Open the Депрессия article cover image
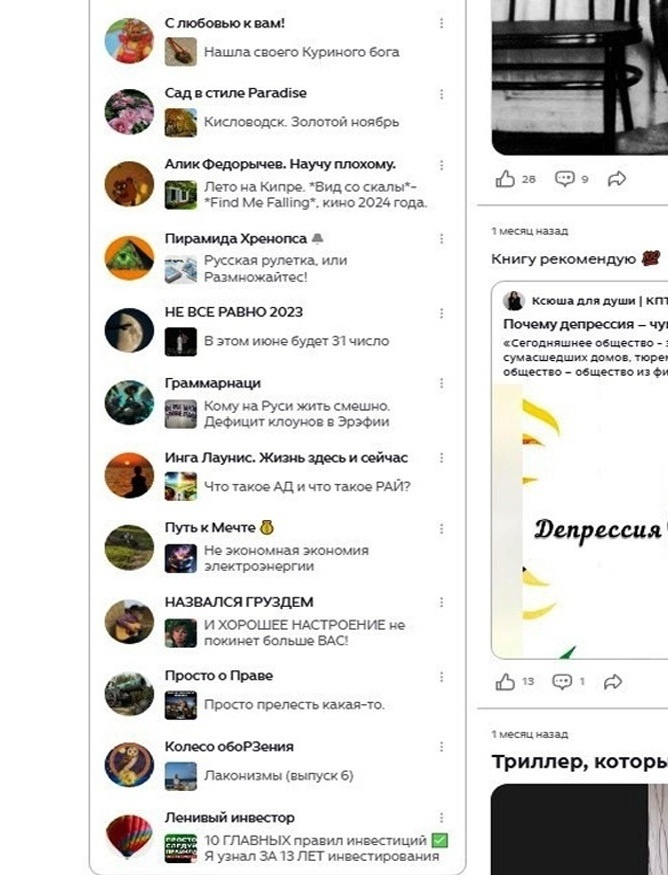This screenshot has width=668, height=875. coord(580,521)
